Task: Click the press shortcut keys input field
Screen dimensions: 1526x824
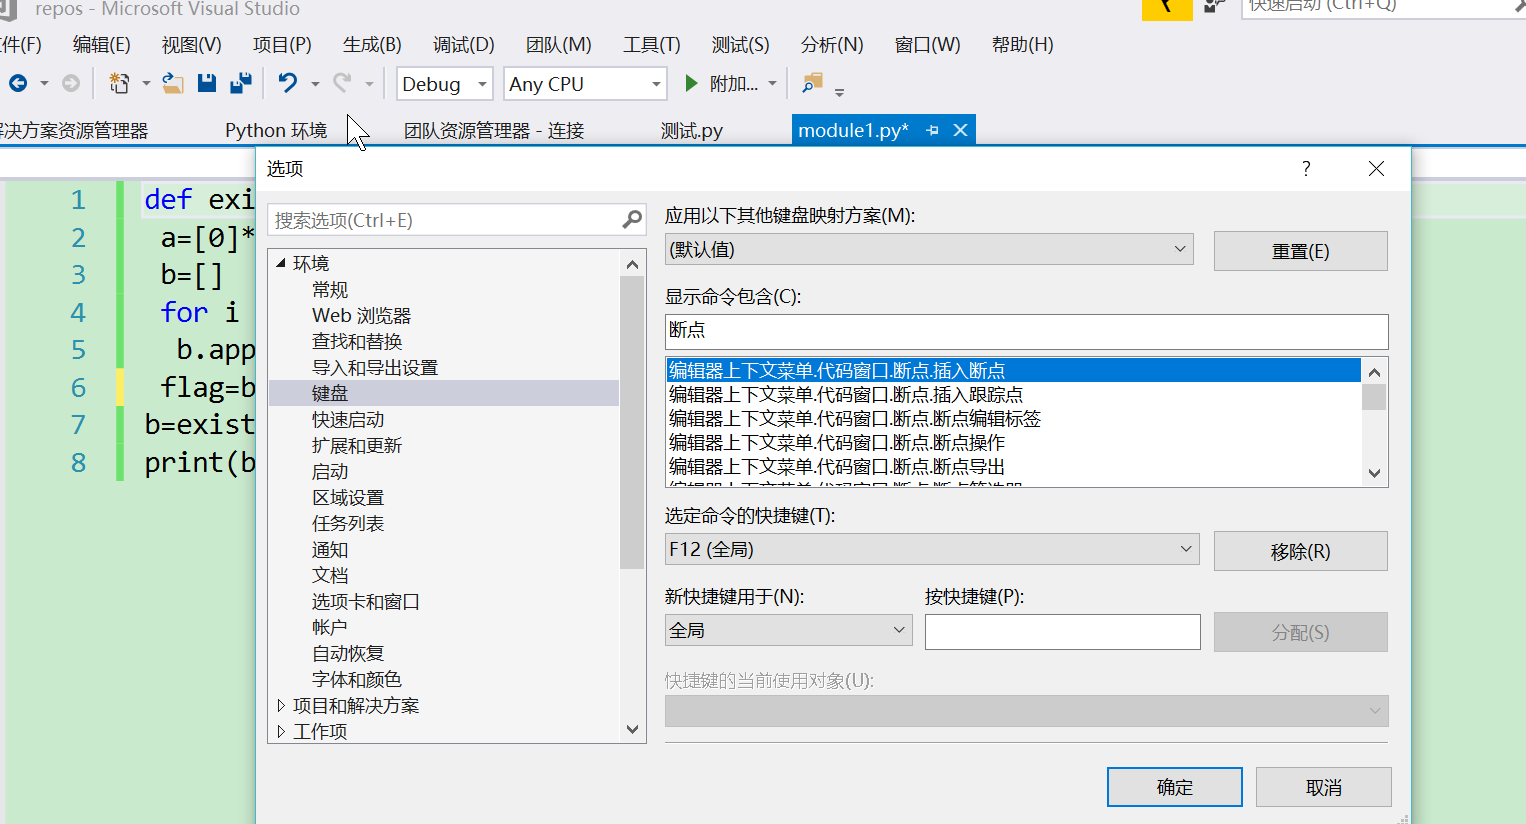Action: click(1062, 632)
